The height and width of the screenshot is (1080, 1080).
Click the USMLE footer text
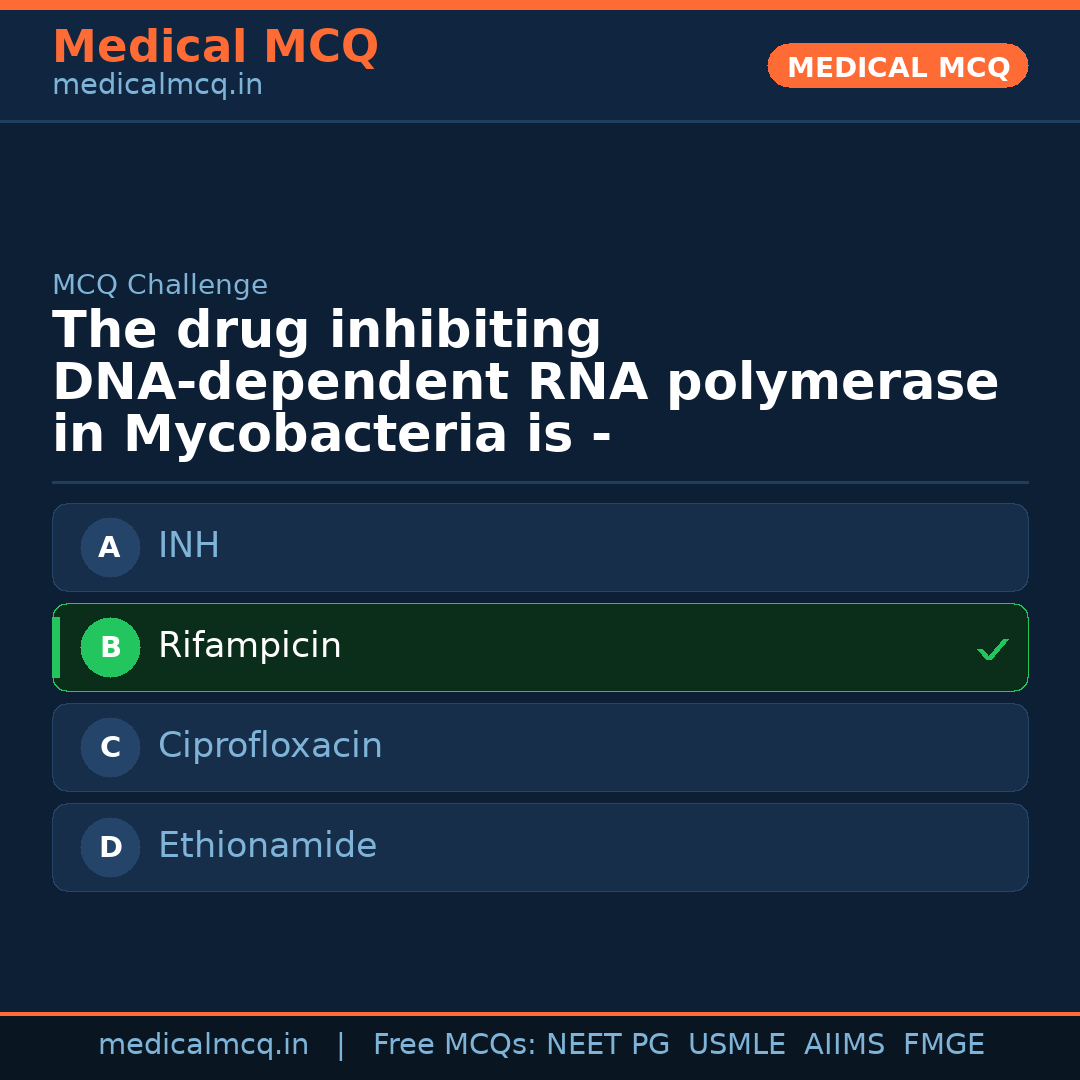737,1045
